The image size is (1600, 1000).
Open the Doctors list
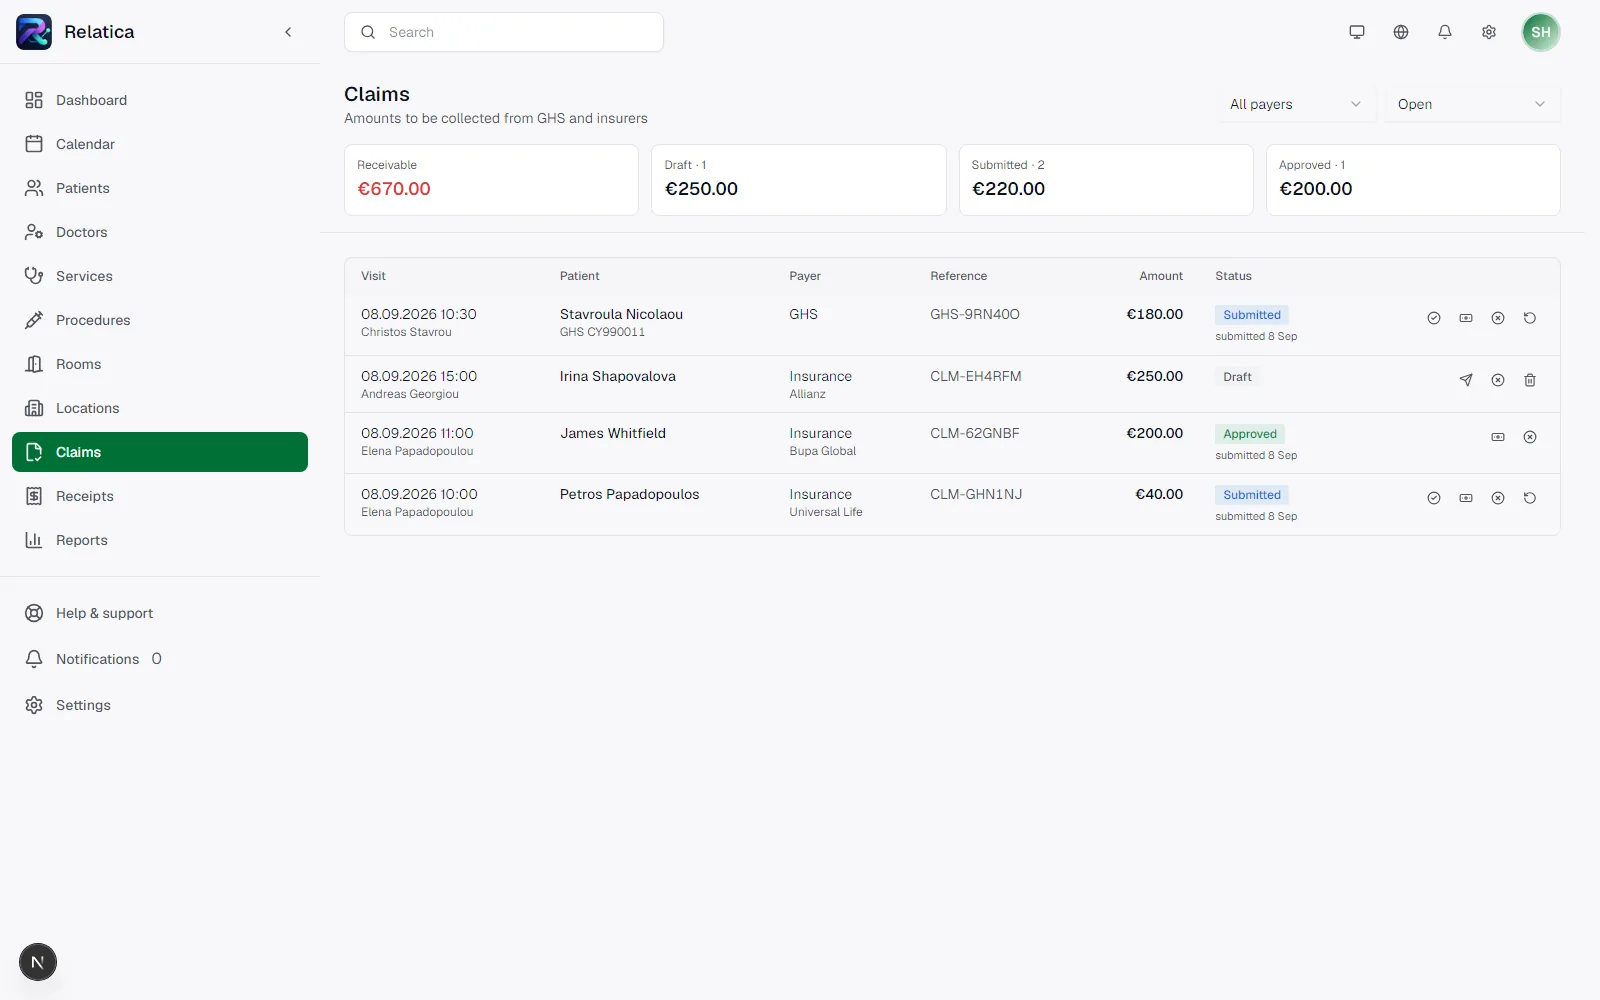[x=160, y=232]
